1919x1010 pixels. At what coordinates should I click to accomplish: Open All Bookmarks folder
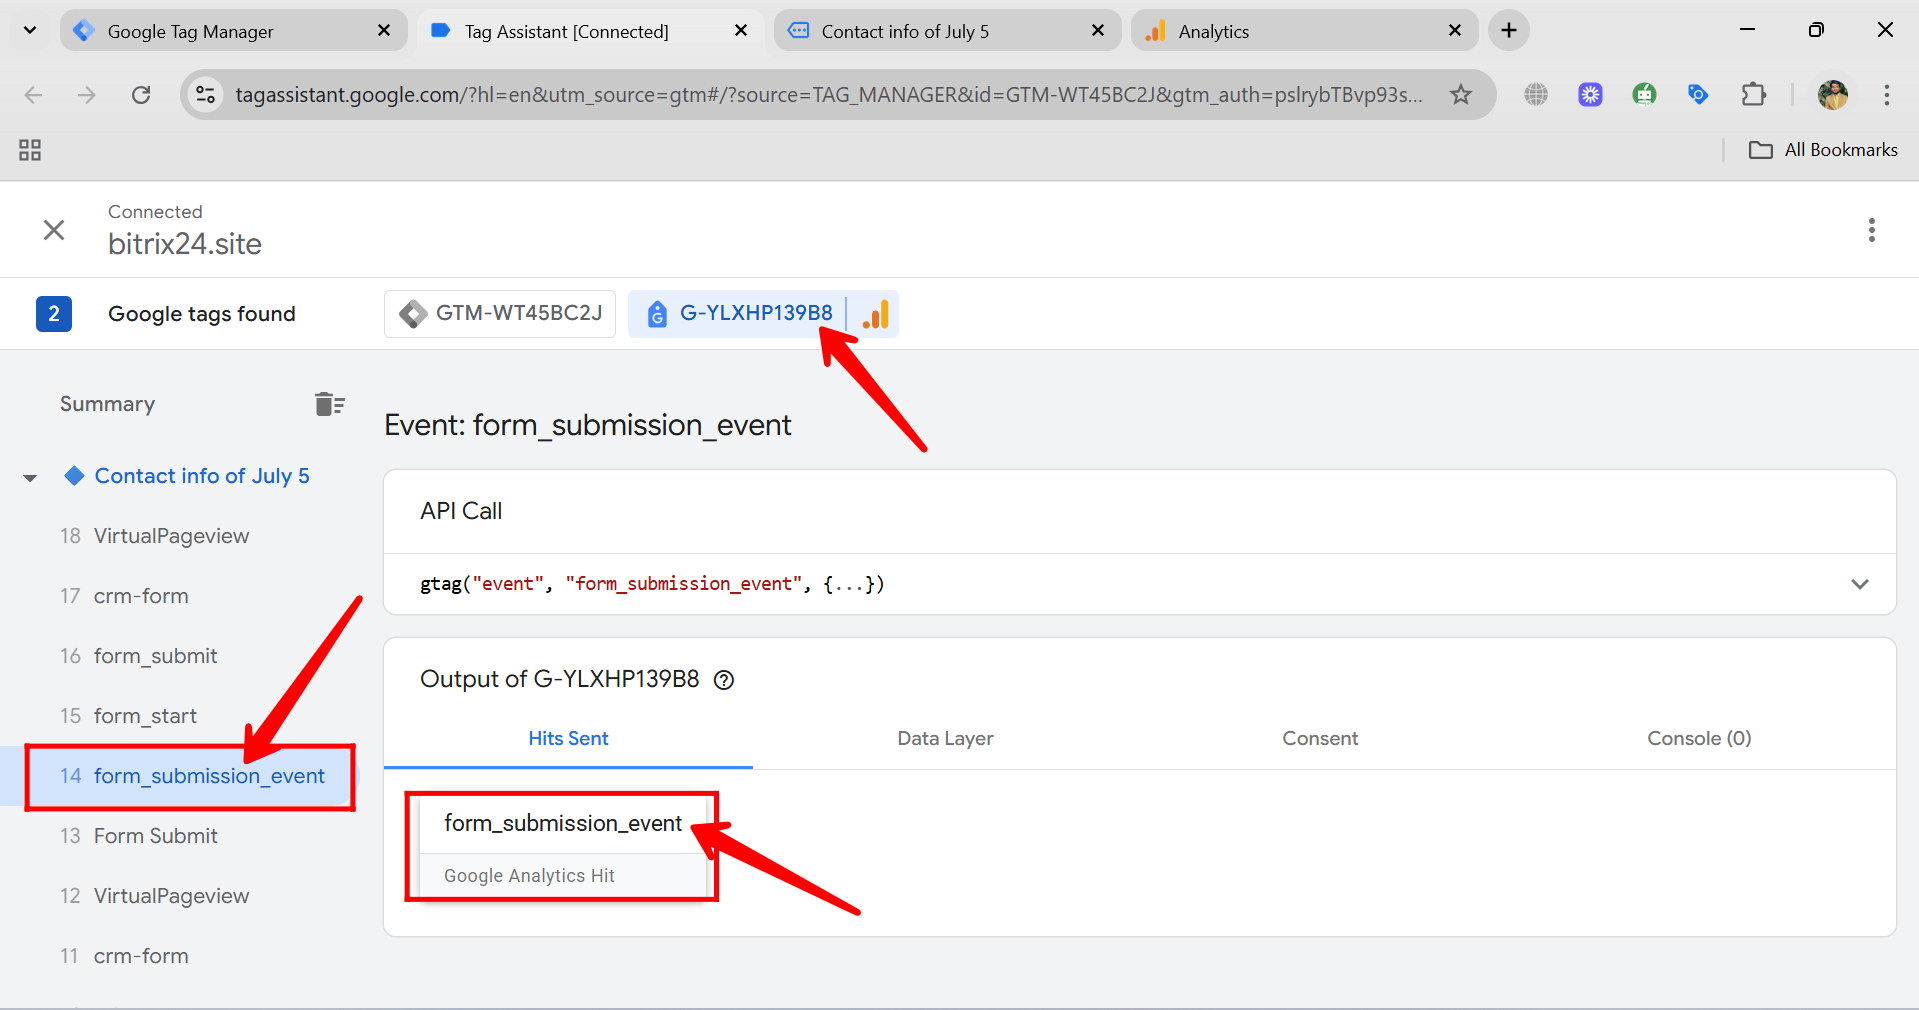1823,150
